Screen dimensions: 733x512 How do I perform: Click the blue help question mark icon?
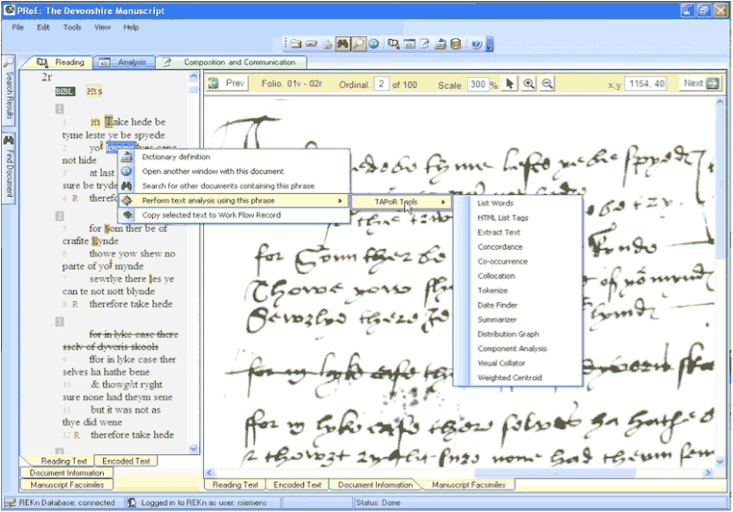(476, 44)
